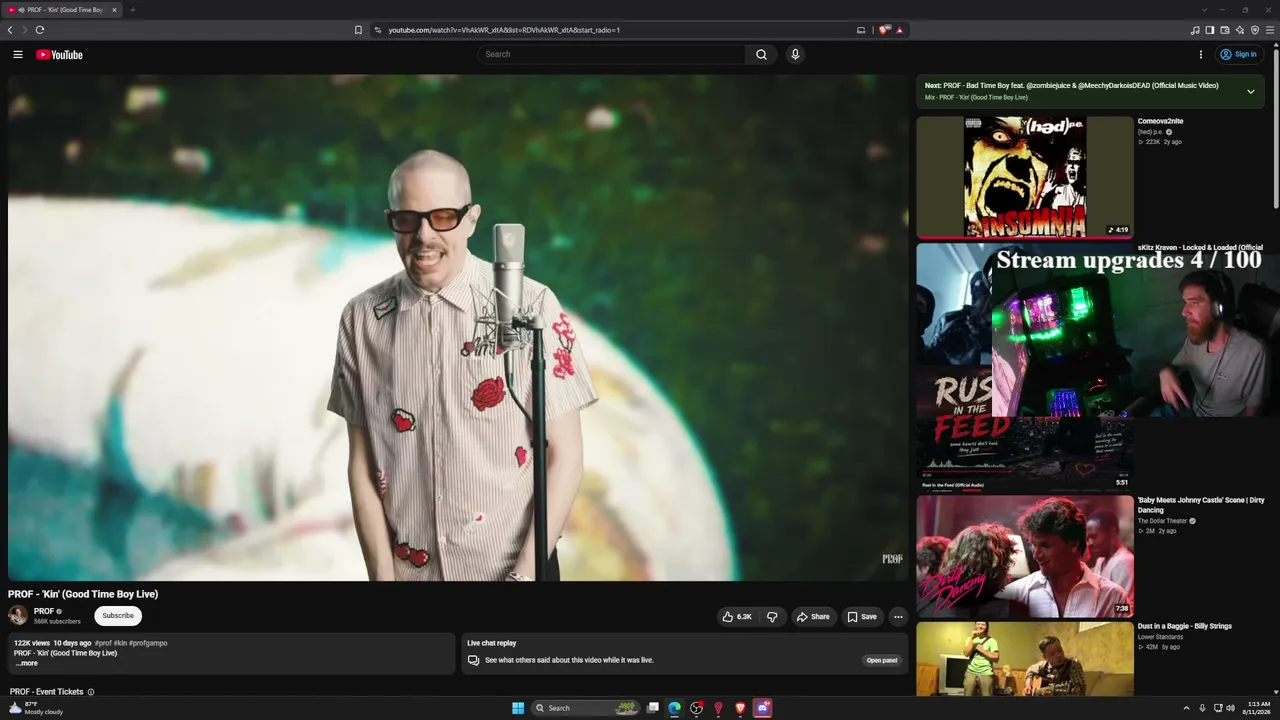Open sKitz Kraven Locked & Loaded title

(1200, 247)
